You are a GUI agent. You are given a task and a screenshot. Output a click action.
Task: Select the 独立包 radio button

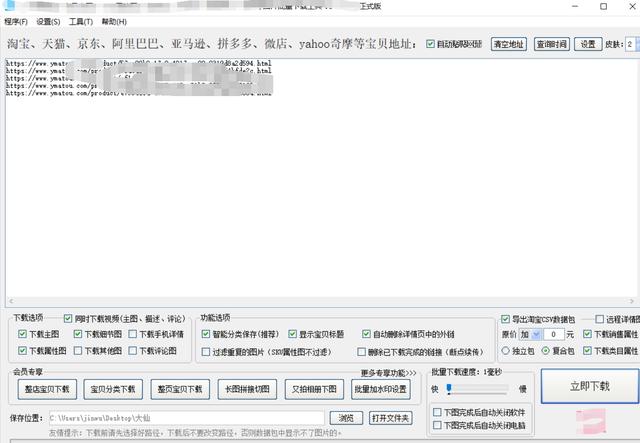pos(506,350)
